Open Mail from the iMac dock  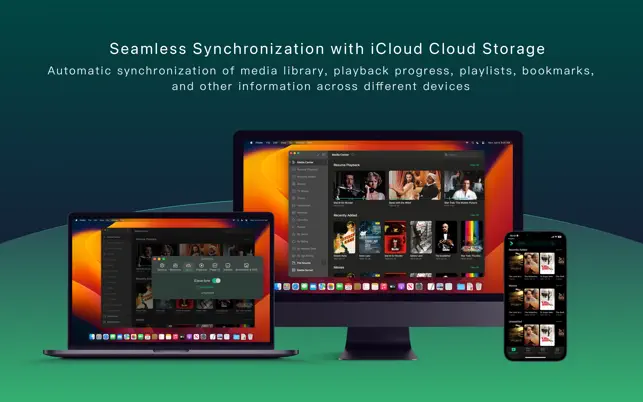(313, 286)
